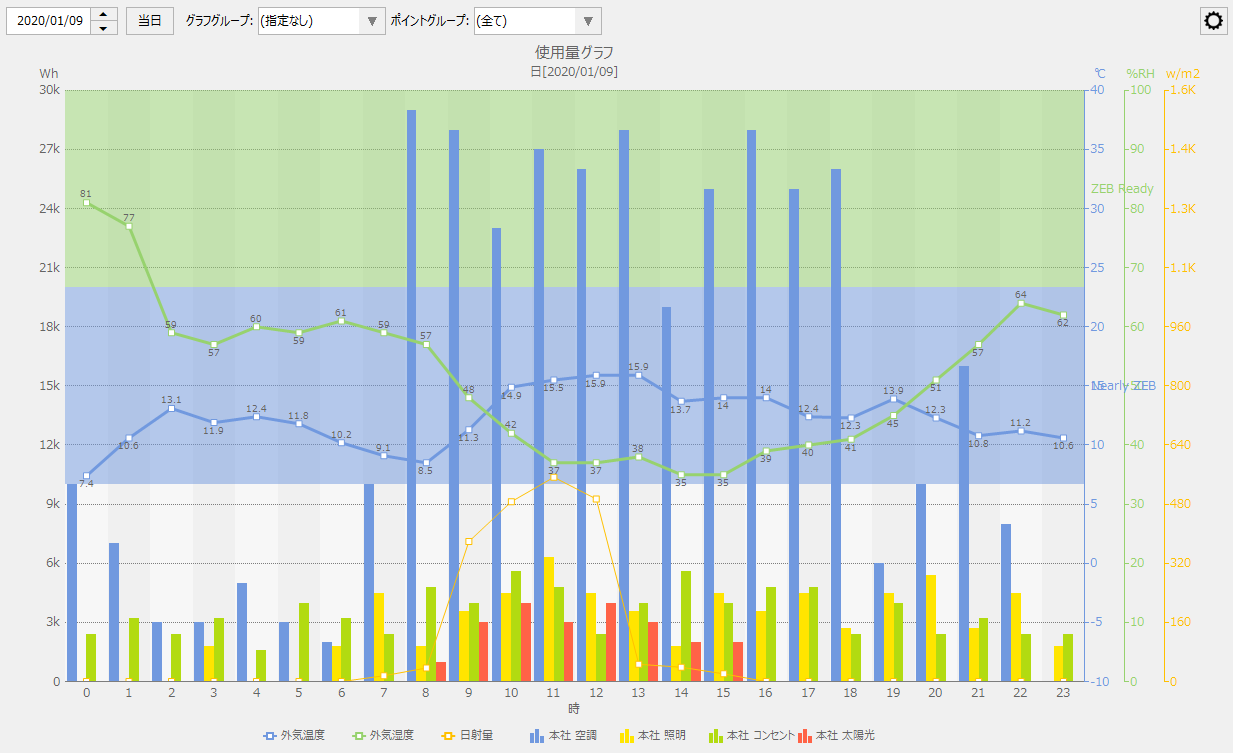Expand the グラフグループ dropdown

tap(371, 21)
